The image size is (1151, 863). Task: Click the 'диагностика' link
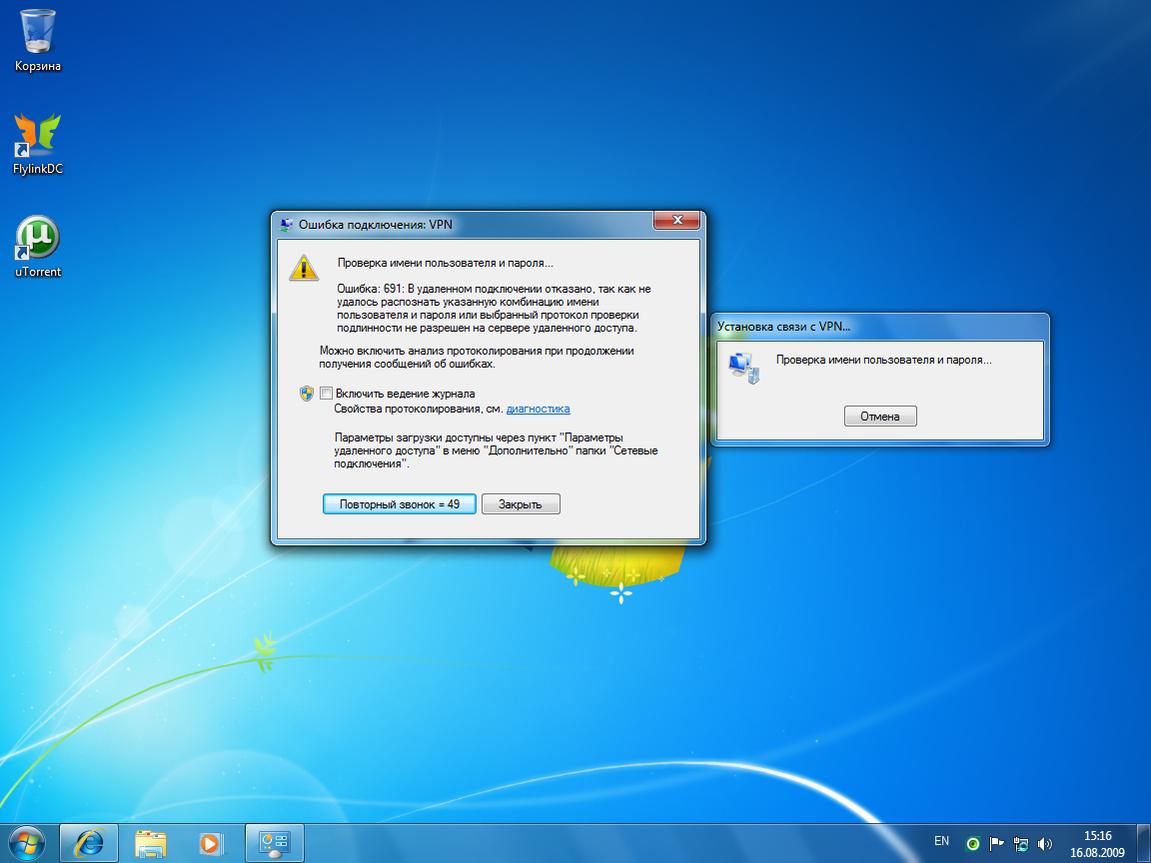tap(538, 408)
